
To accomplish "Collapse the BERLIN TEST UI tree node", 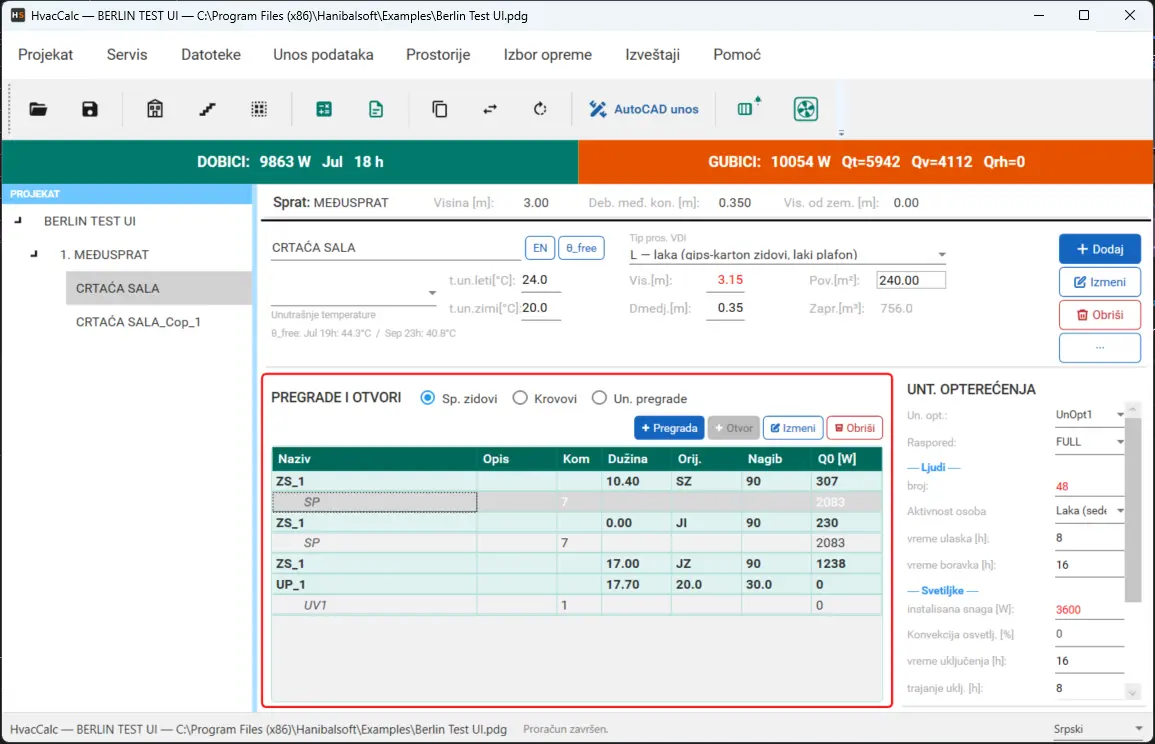I will coord(18,220).
